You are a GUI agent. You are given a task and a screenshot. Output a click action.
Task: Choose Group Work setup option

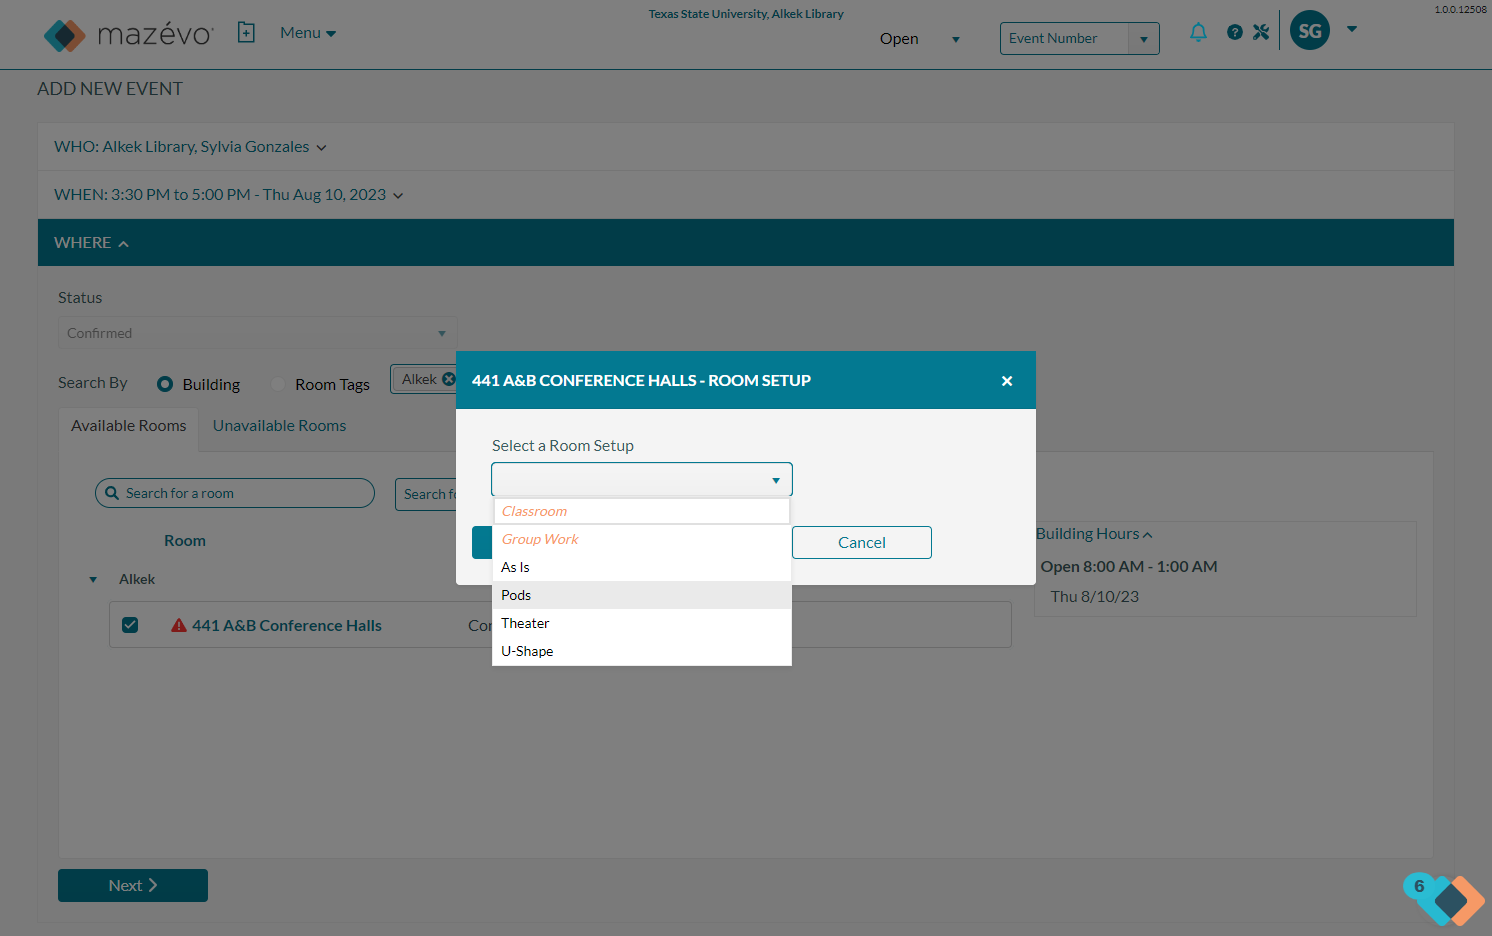(642, 539)
